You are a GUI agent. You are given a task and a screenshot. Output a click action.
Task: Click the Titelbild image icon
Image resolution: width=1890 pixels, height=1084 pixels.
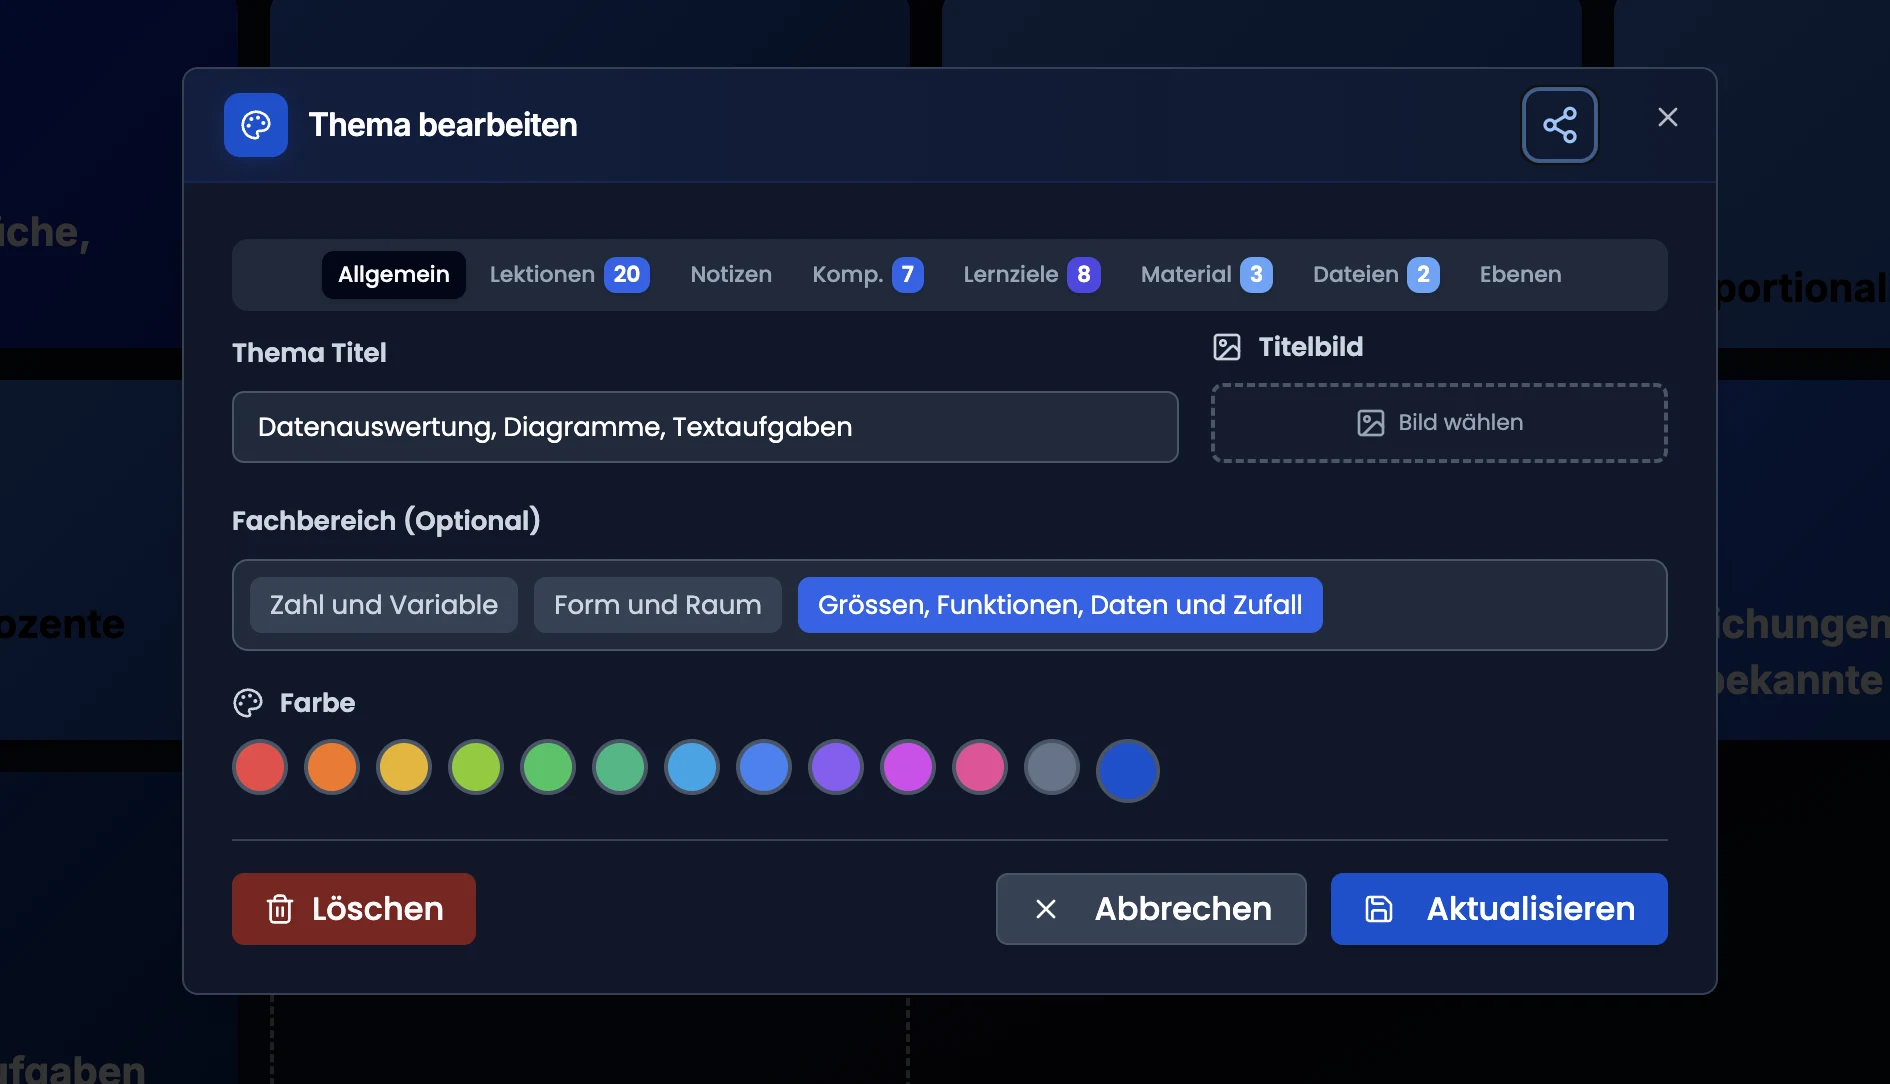[1227, 347]
